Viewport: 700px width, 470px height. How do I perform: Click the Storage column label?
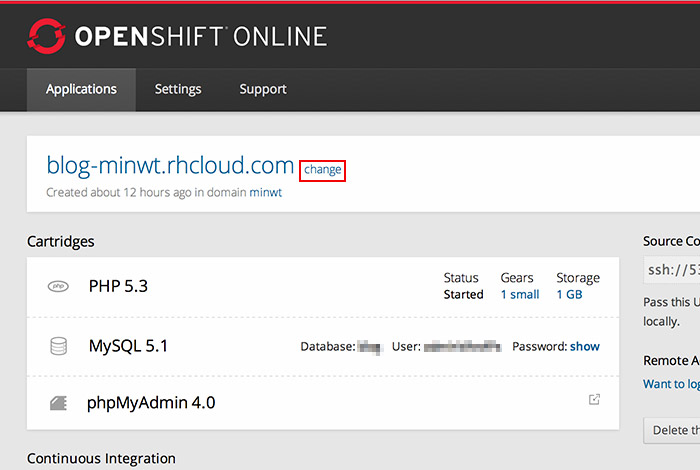pos(578,278)
